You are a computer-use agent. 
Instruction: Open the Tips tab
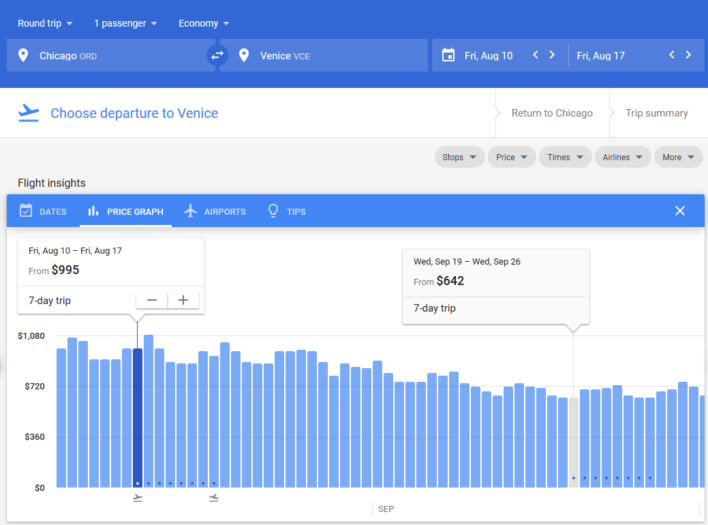(x=286, y=212)
